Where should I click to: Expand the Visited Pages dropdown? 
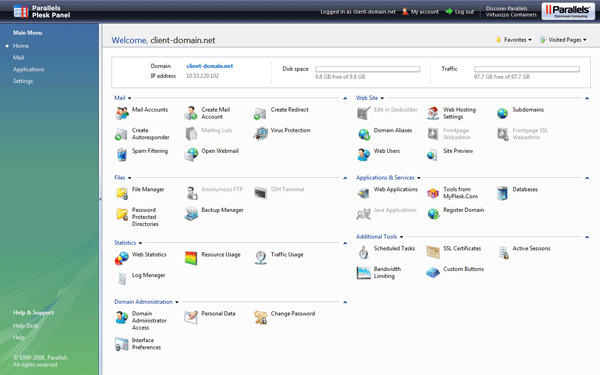coord(563,39)
